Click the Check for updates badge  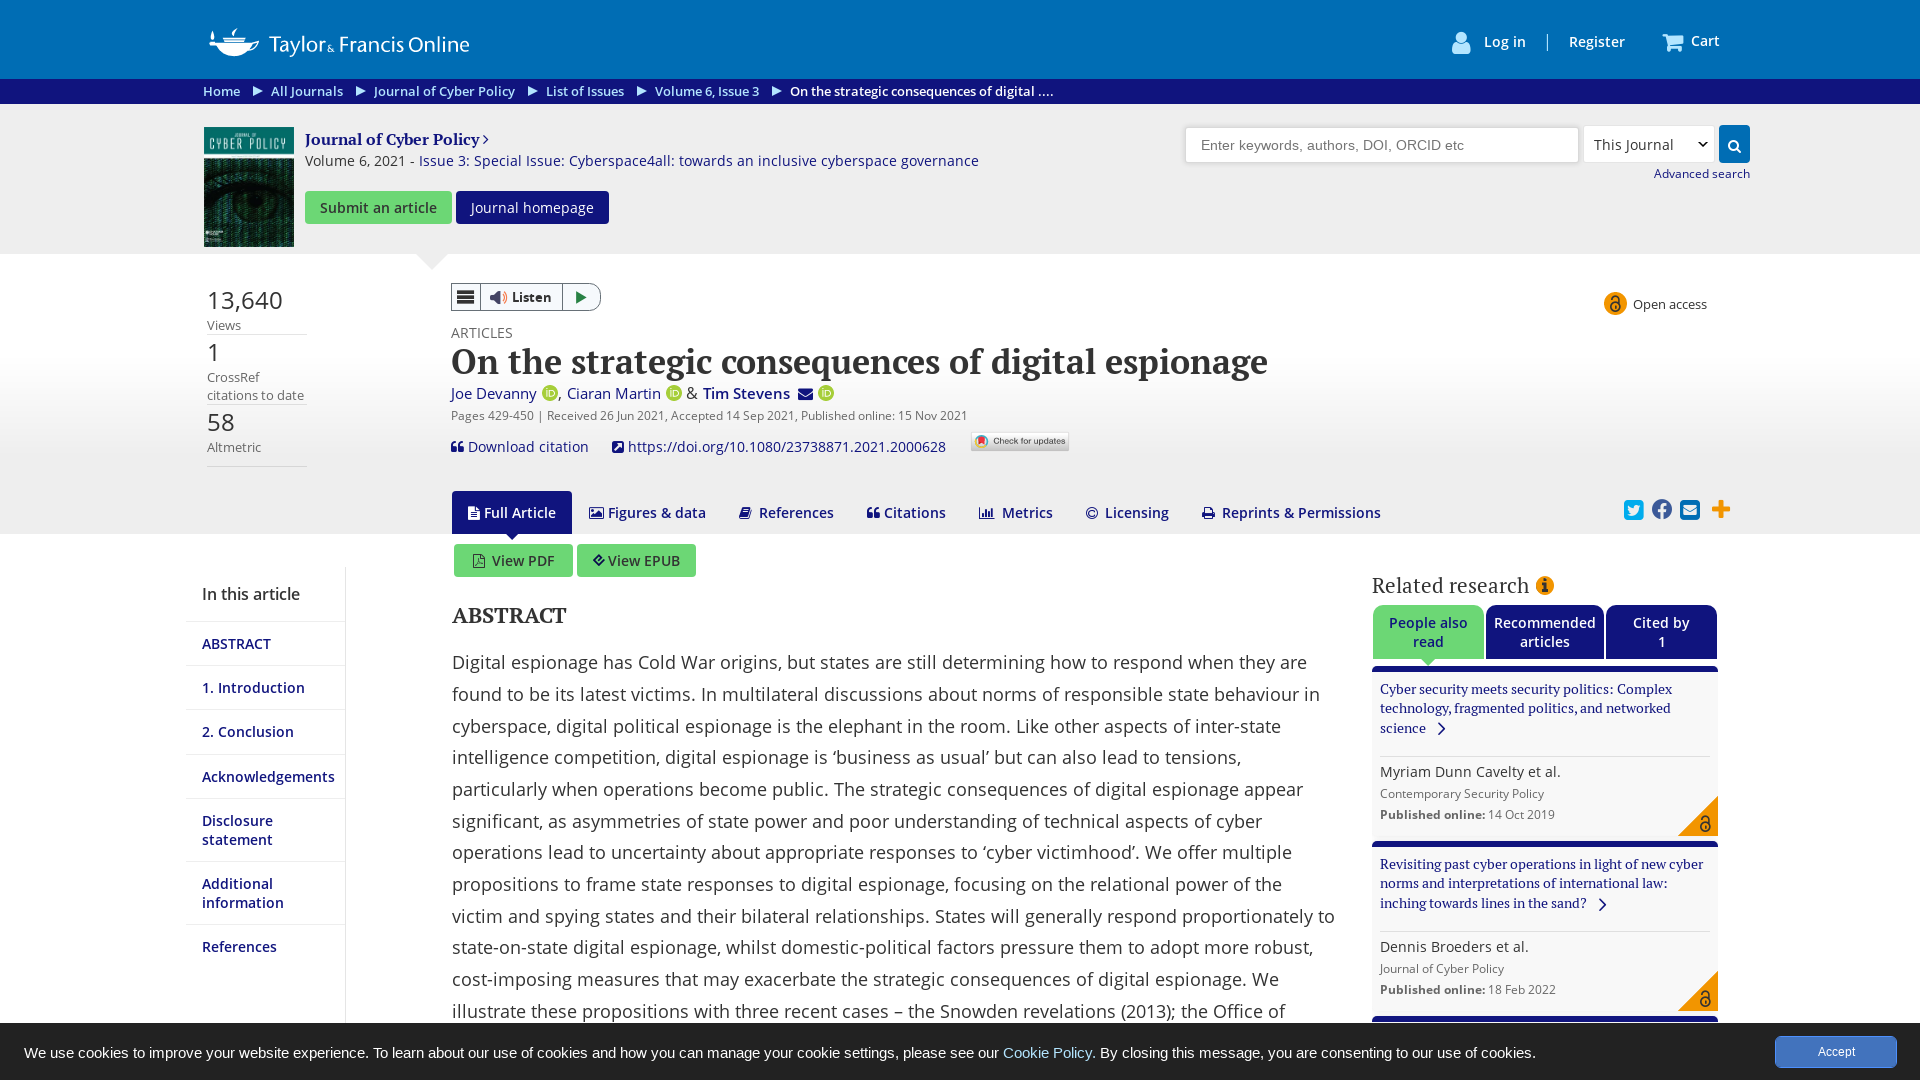[x=1020, y=441]
